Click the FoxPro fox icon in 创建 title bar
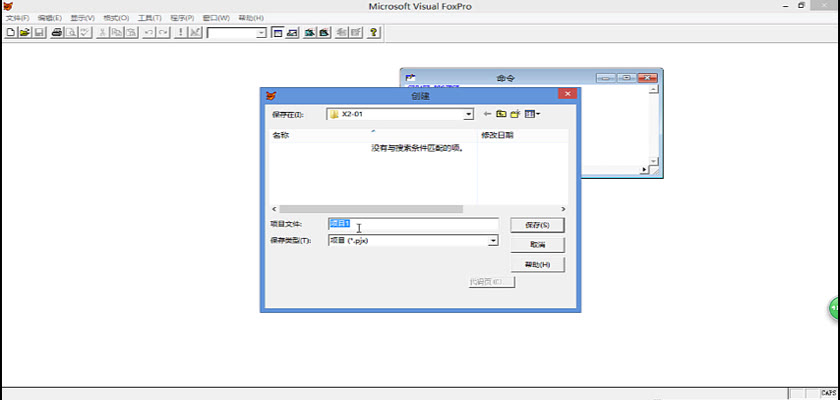This screenshot has height=400, width=840. (x=271, y=96)
